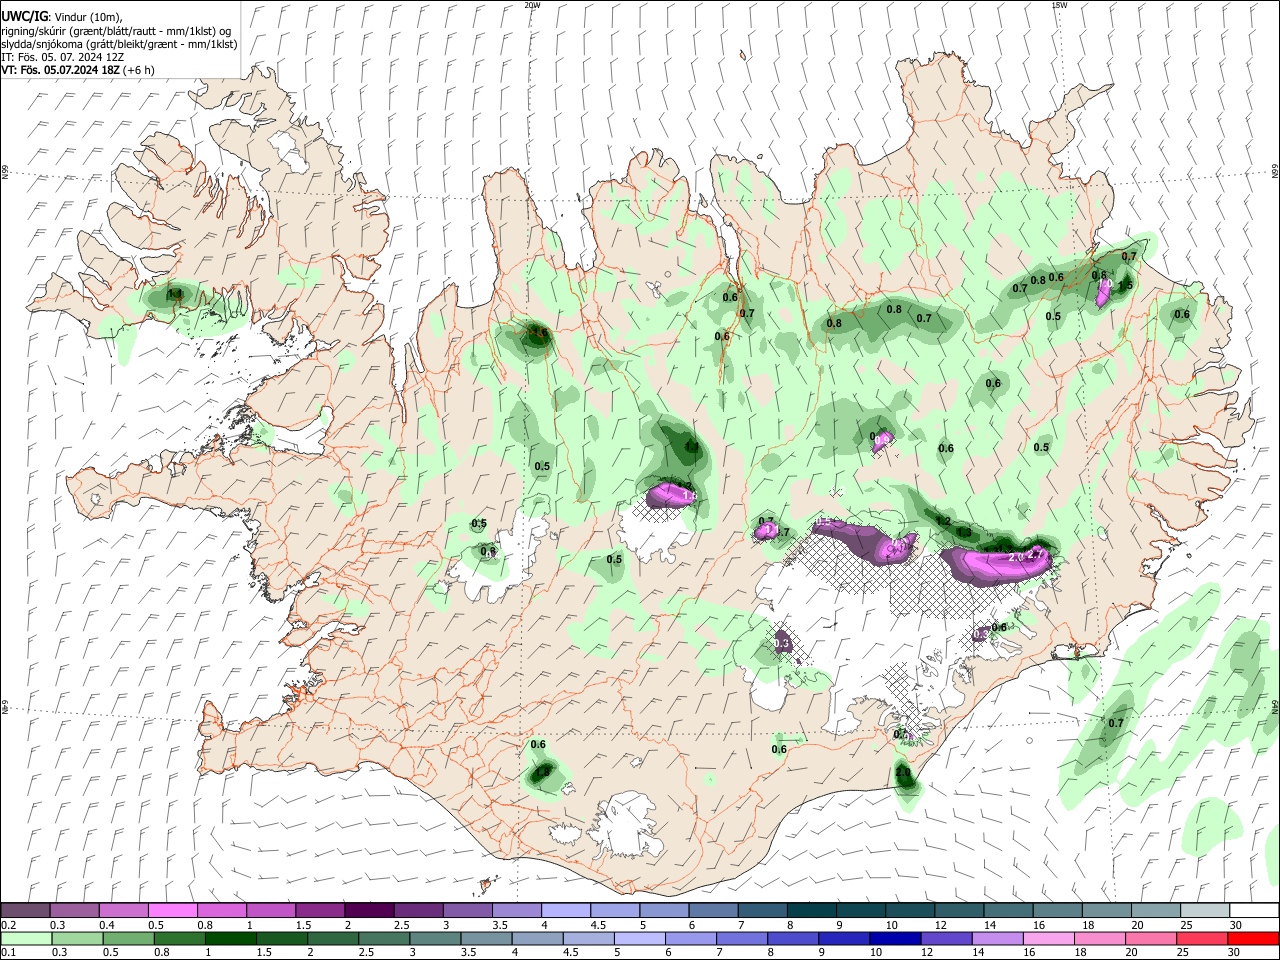Select the dark purple 2 swatch in upper legend row
The height and width of the screenshot is (960, 1280).
368,911
